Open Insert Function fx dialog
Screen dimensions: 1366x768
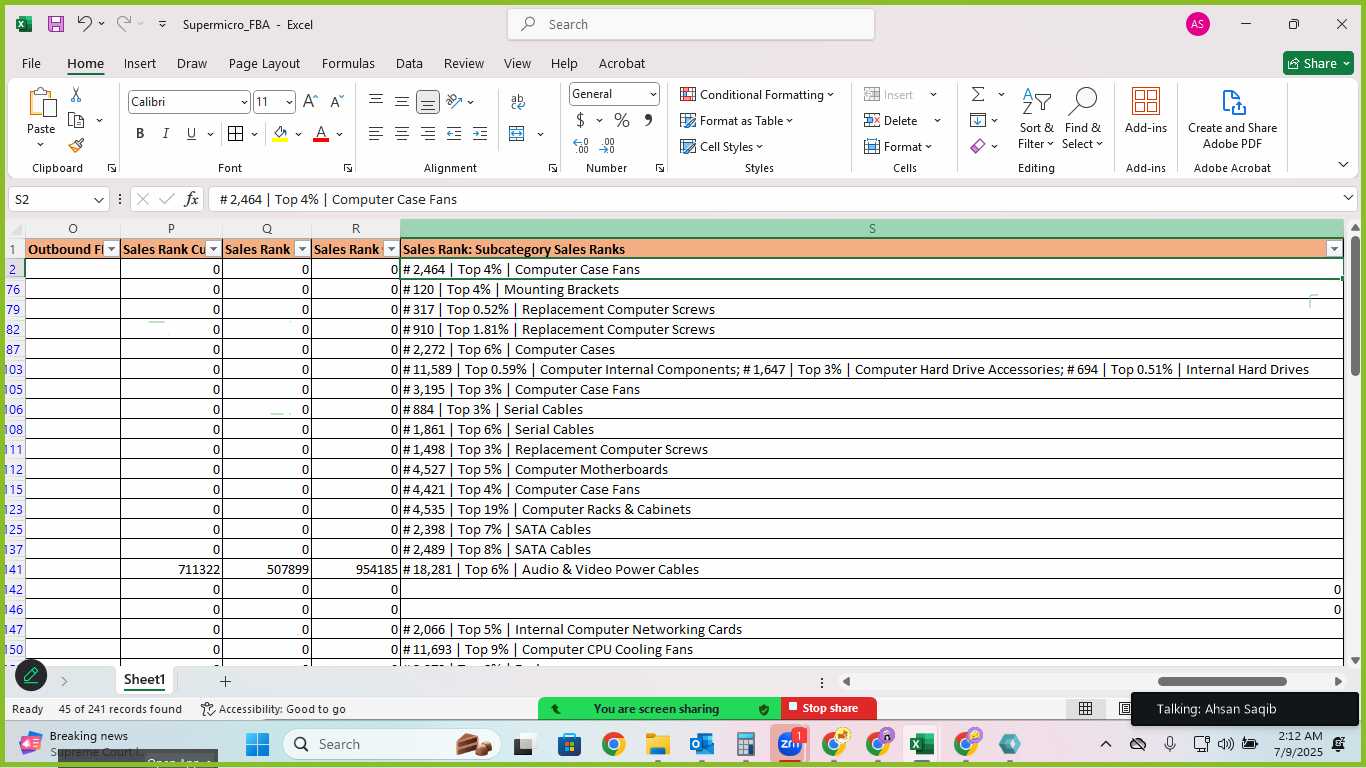(191, 199)
